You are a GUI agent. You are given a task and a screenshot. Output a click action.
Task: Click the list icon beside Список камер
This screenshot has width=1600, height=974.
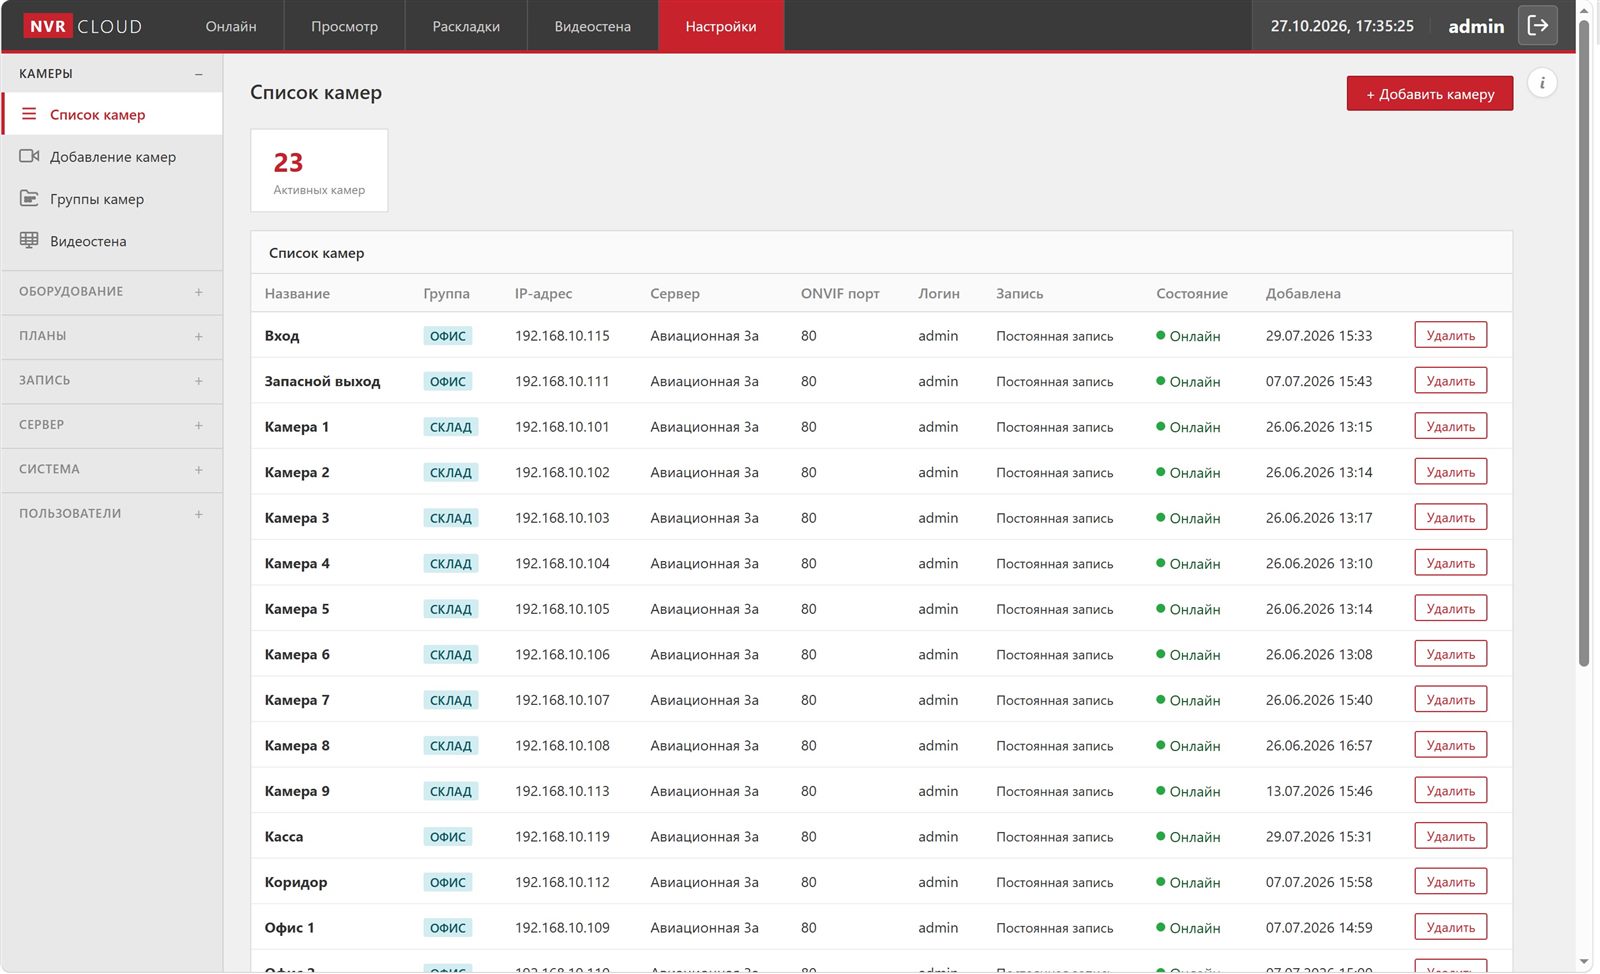click(29, 114)
